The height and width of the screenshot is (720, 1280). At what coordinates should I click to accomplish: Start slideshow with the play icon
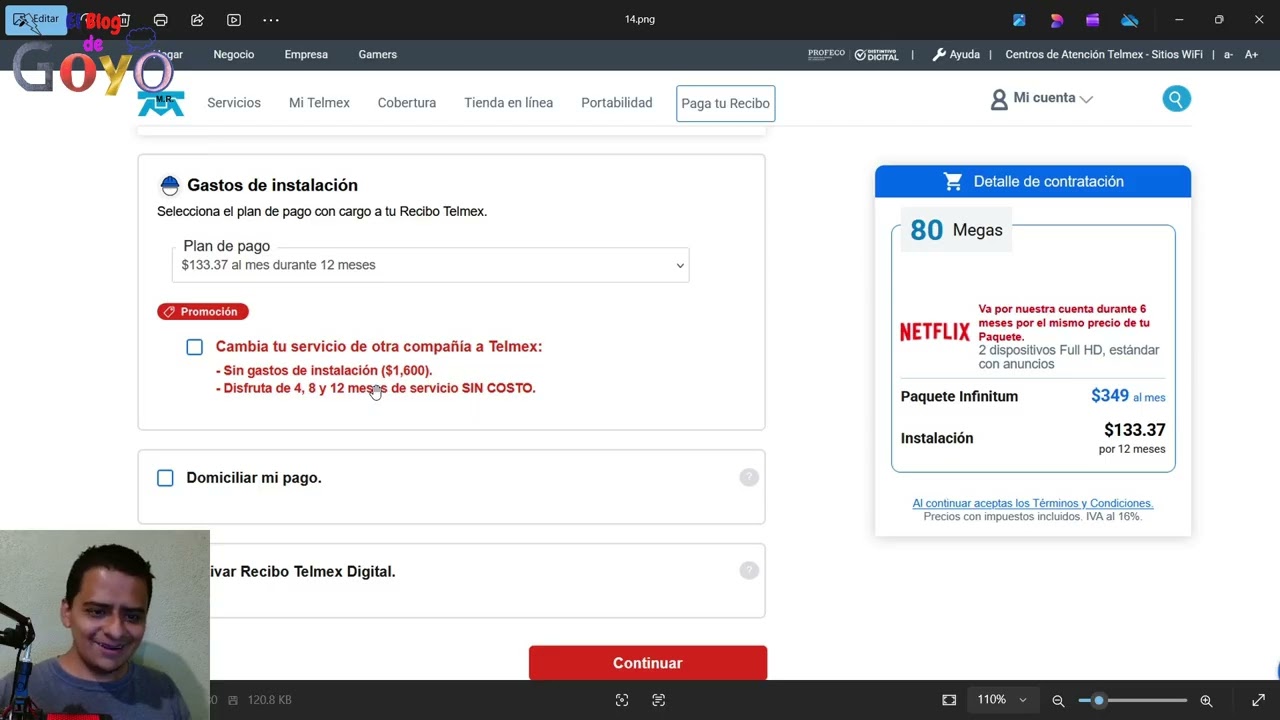[234, 20]
